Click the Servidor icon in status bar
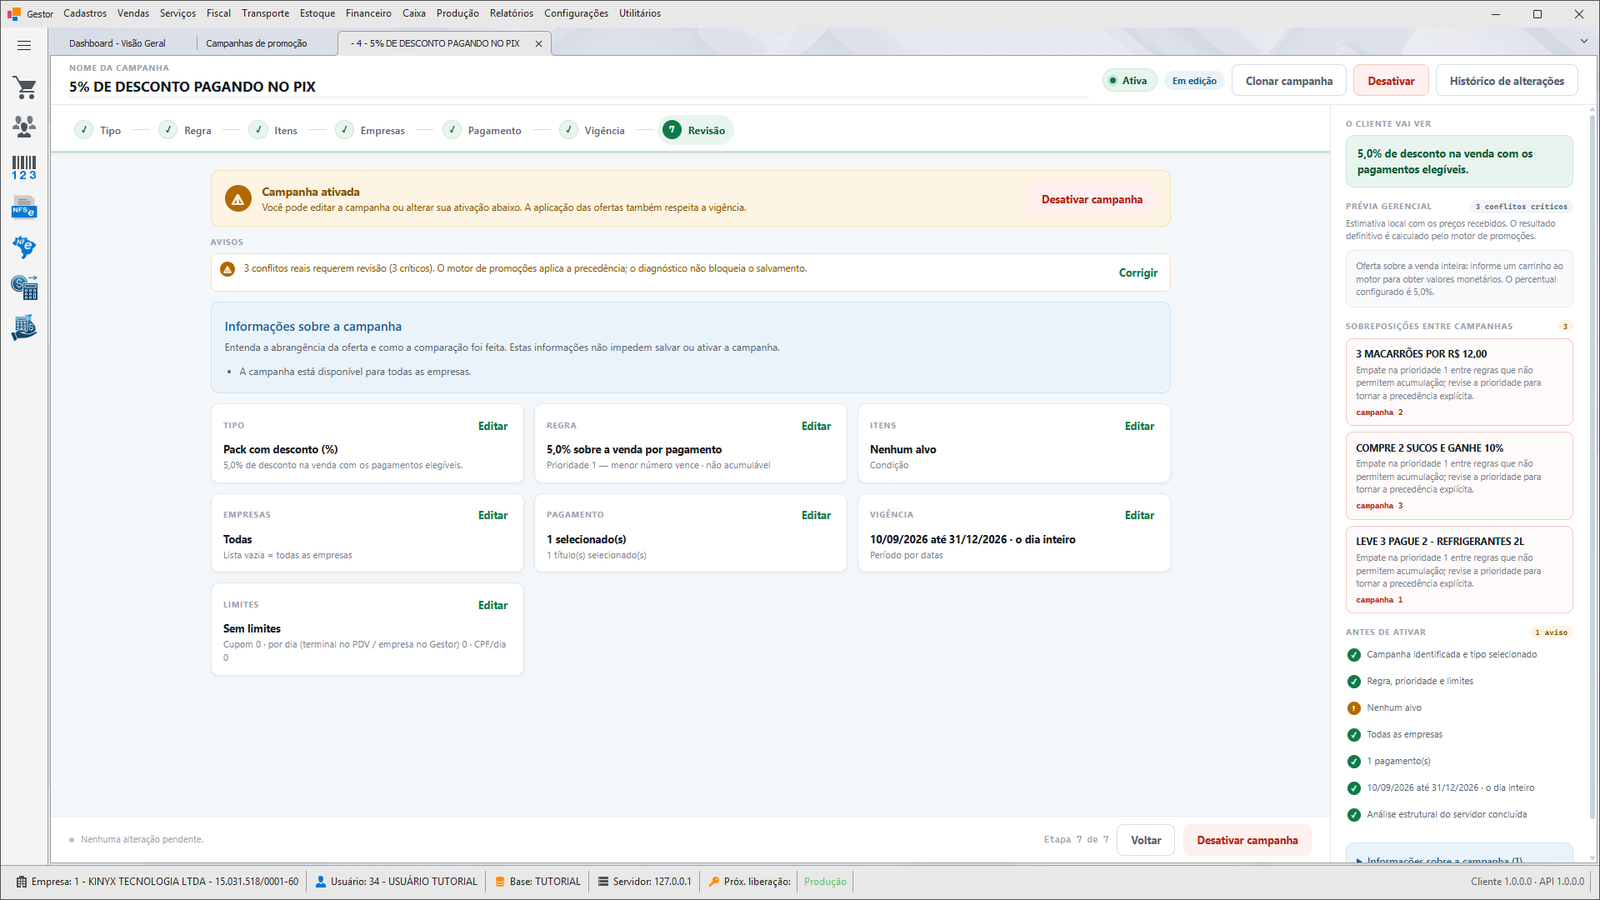 604,882
